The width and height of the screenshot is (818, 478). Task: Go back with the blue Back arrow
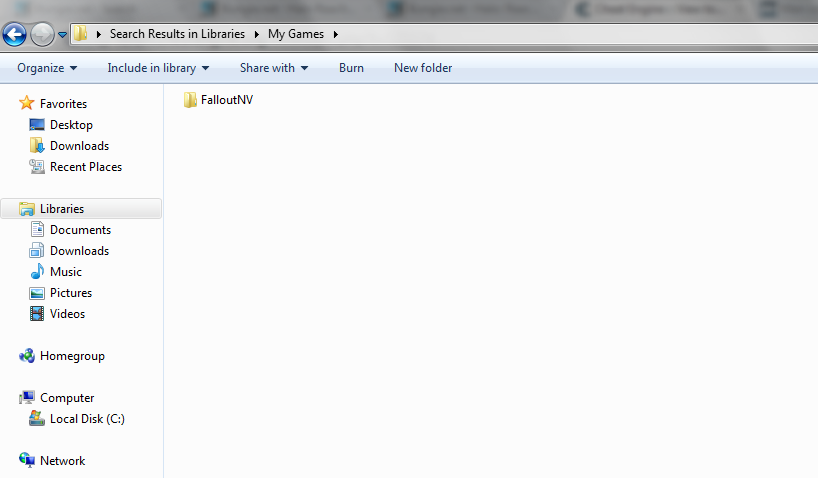[15, 35]
